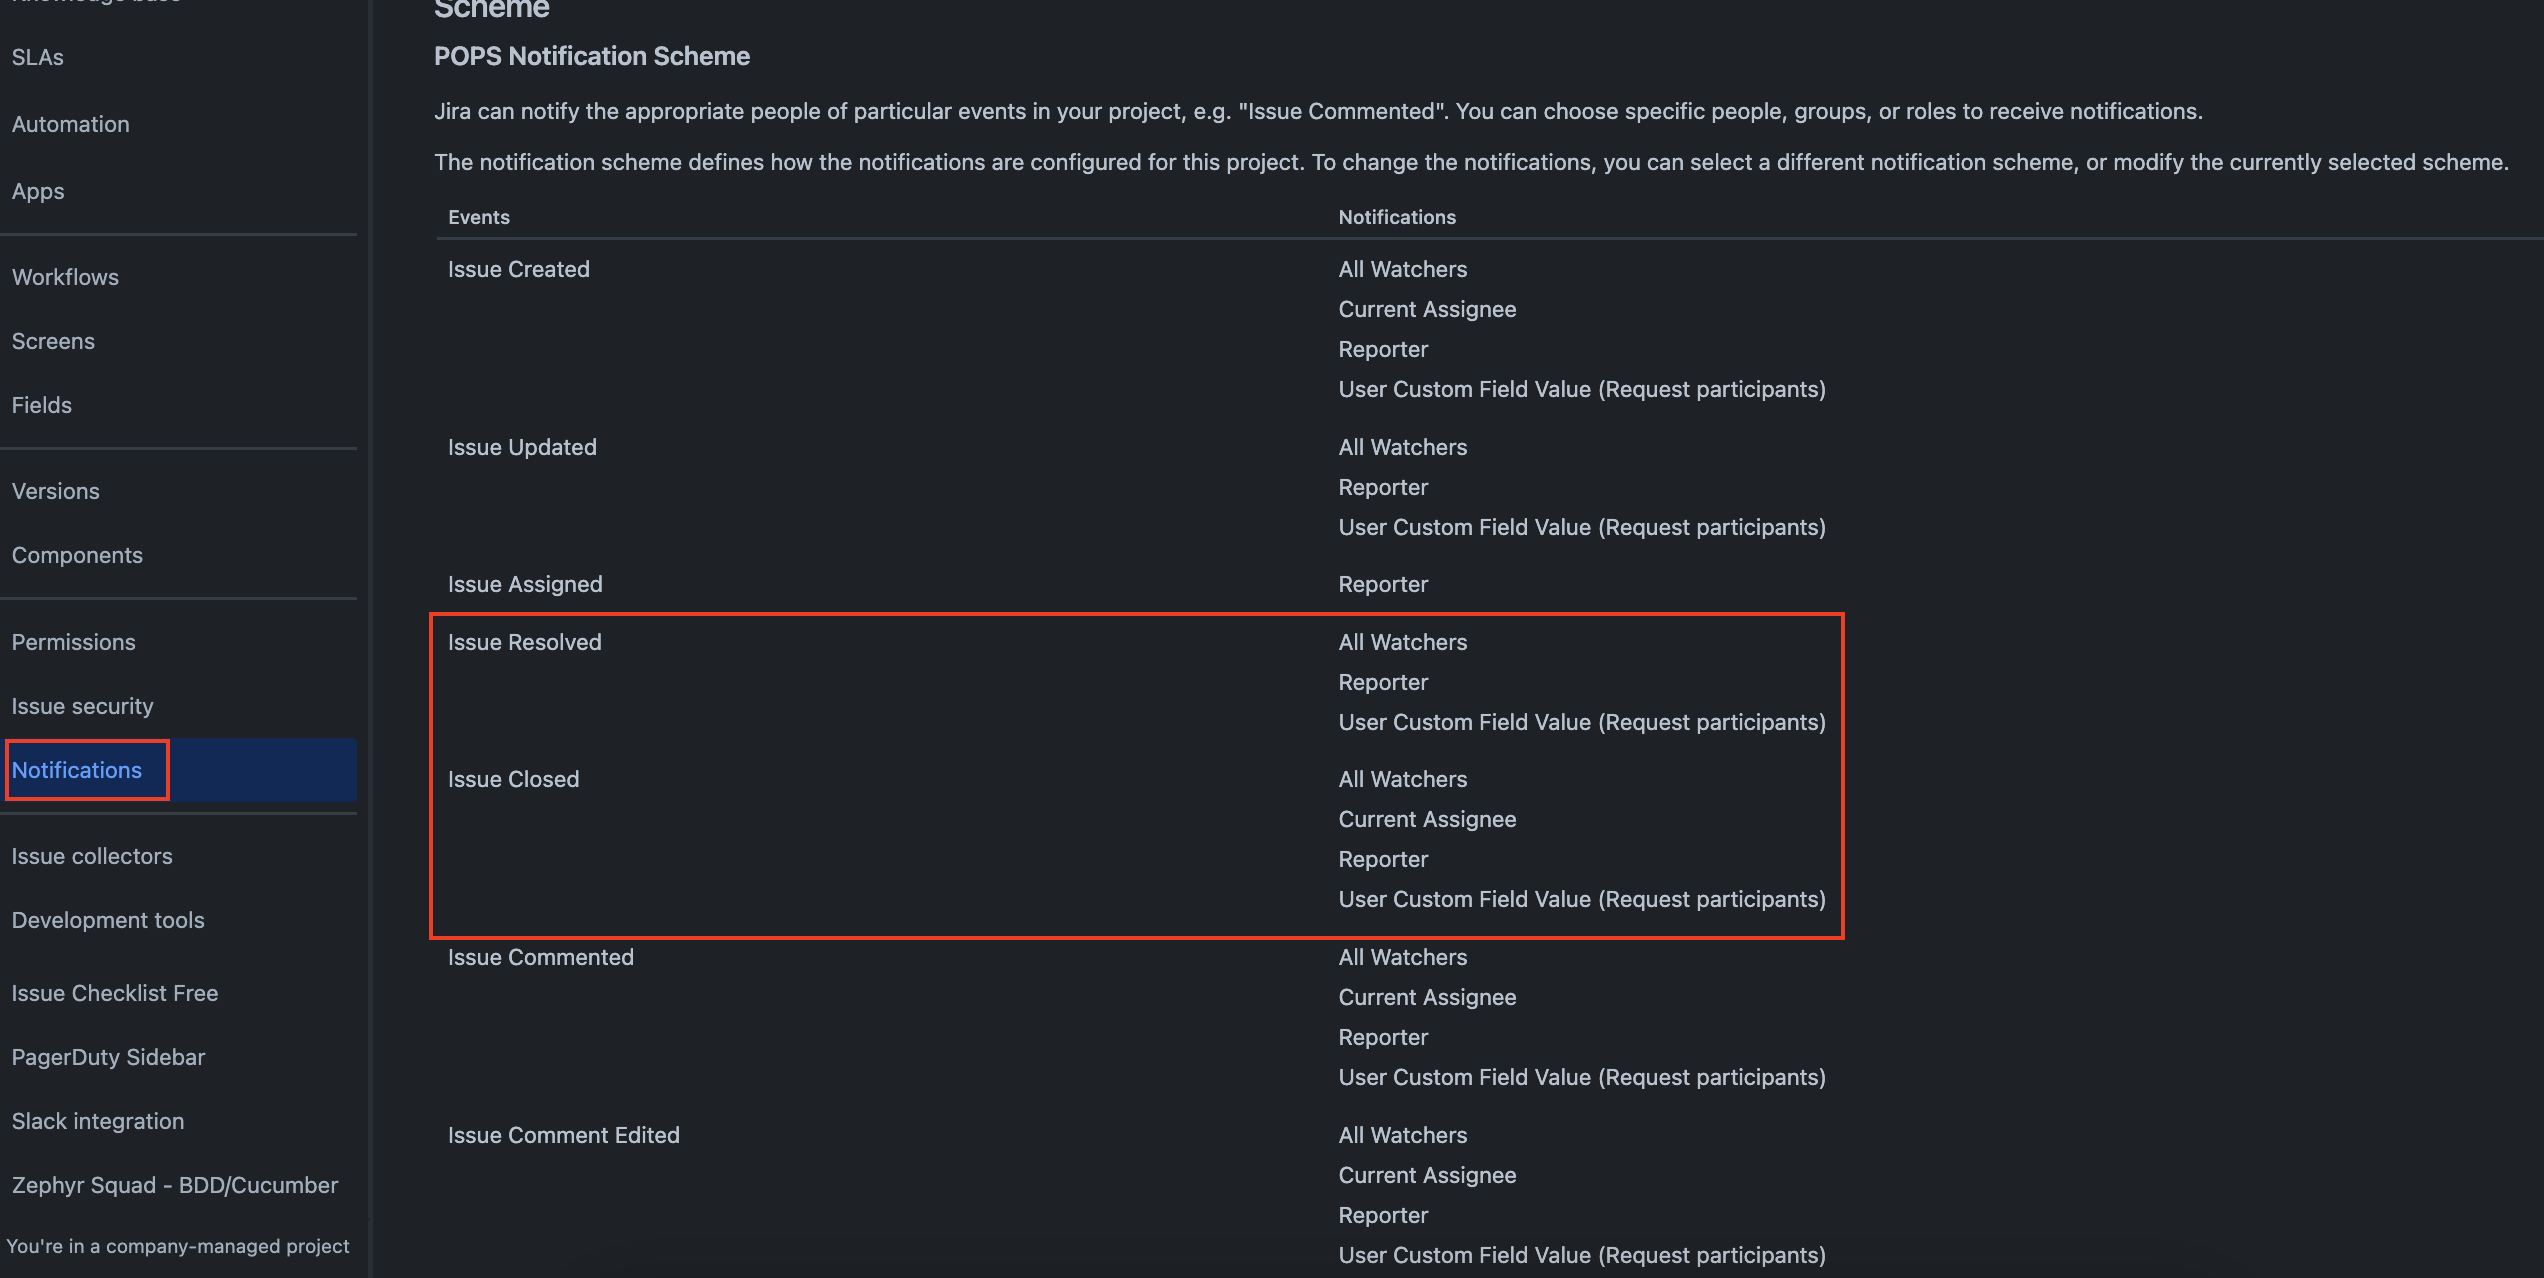Viewport: 2544px width, 1278px height.
Task: Navigate to the Versions section
Action: (x=55, y=491)
